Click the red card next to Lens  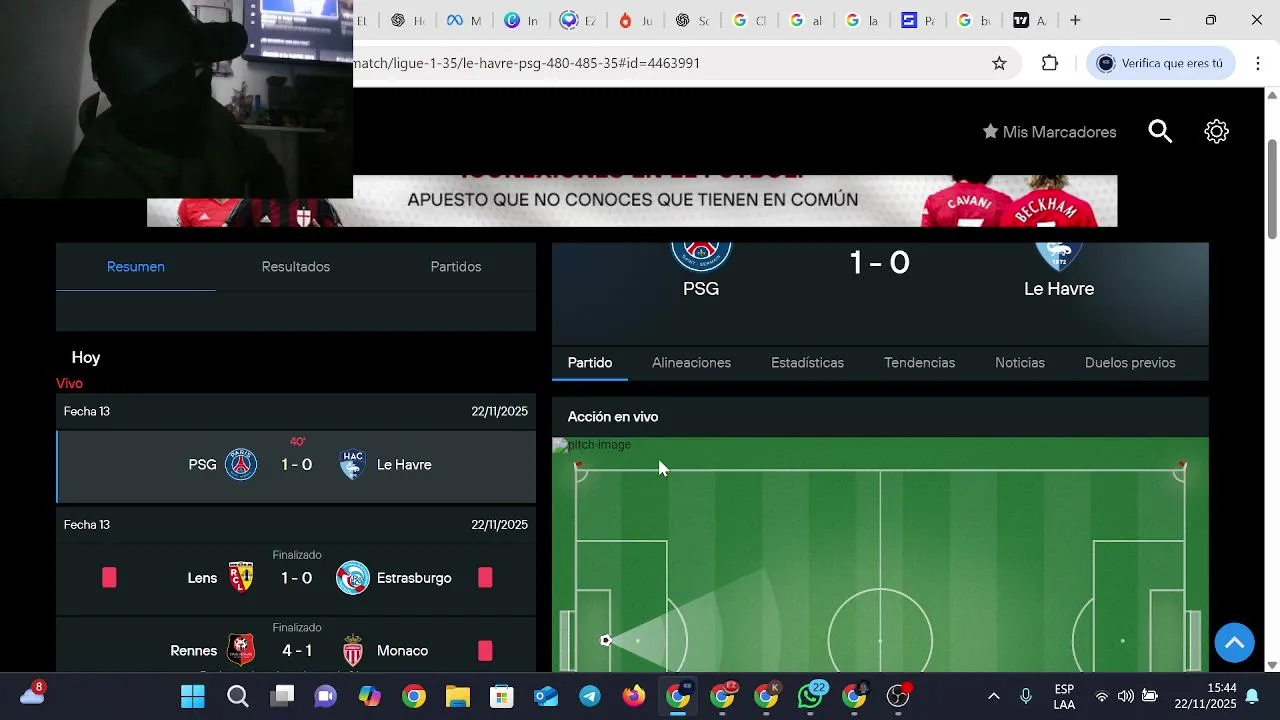[x=109, y=577]
